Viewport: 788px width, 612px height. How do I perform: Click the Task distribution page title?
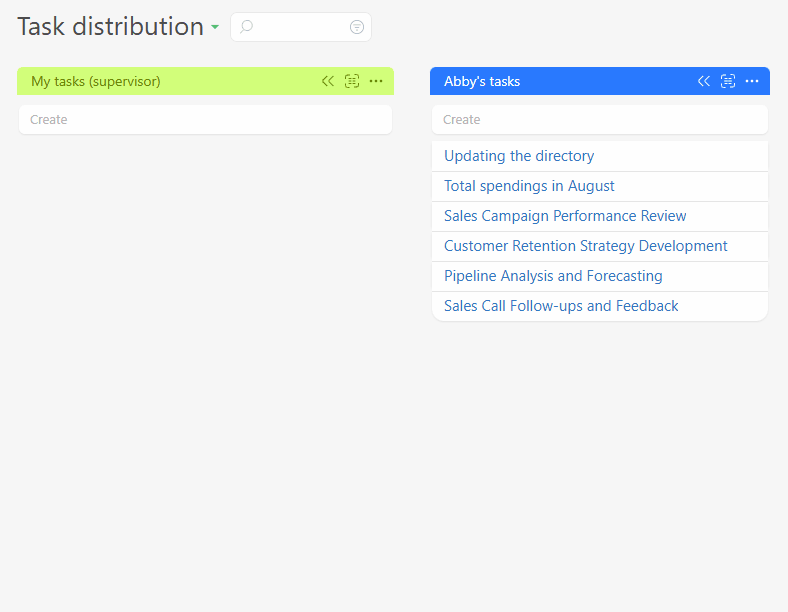pyautogui.click(x=110, y=27)
